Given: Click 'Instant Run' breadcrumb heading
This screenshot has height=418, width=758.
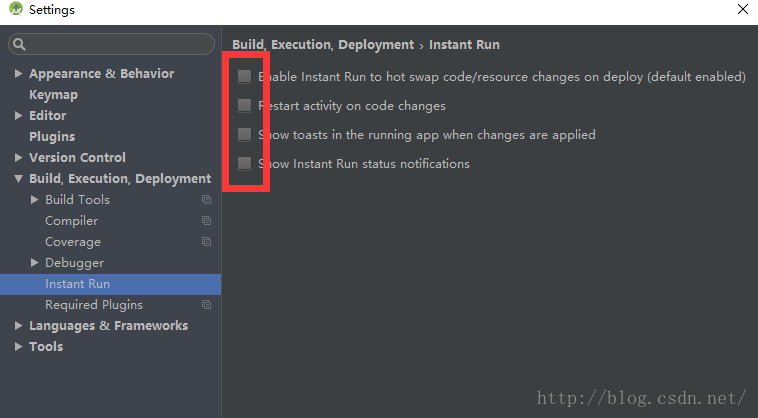Looking at the screenshot, I should tap(464, 44).
